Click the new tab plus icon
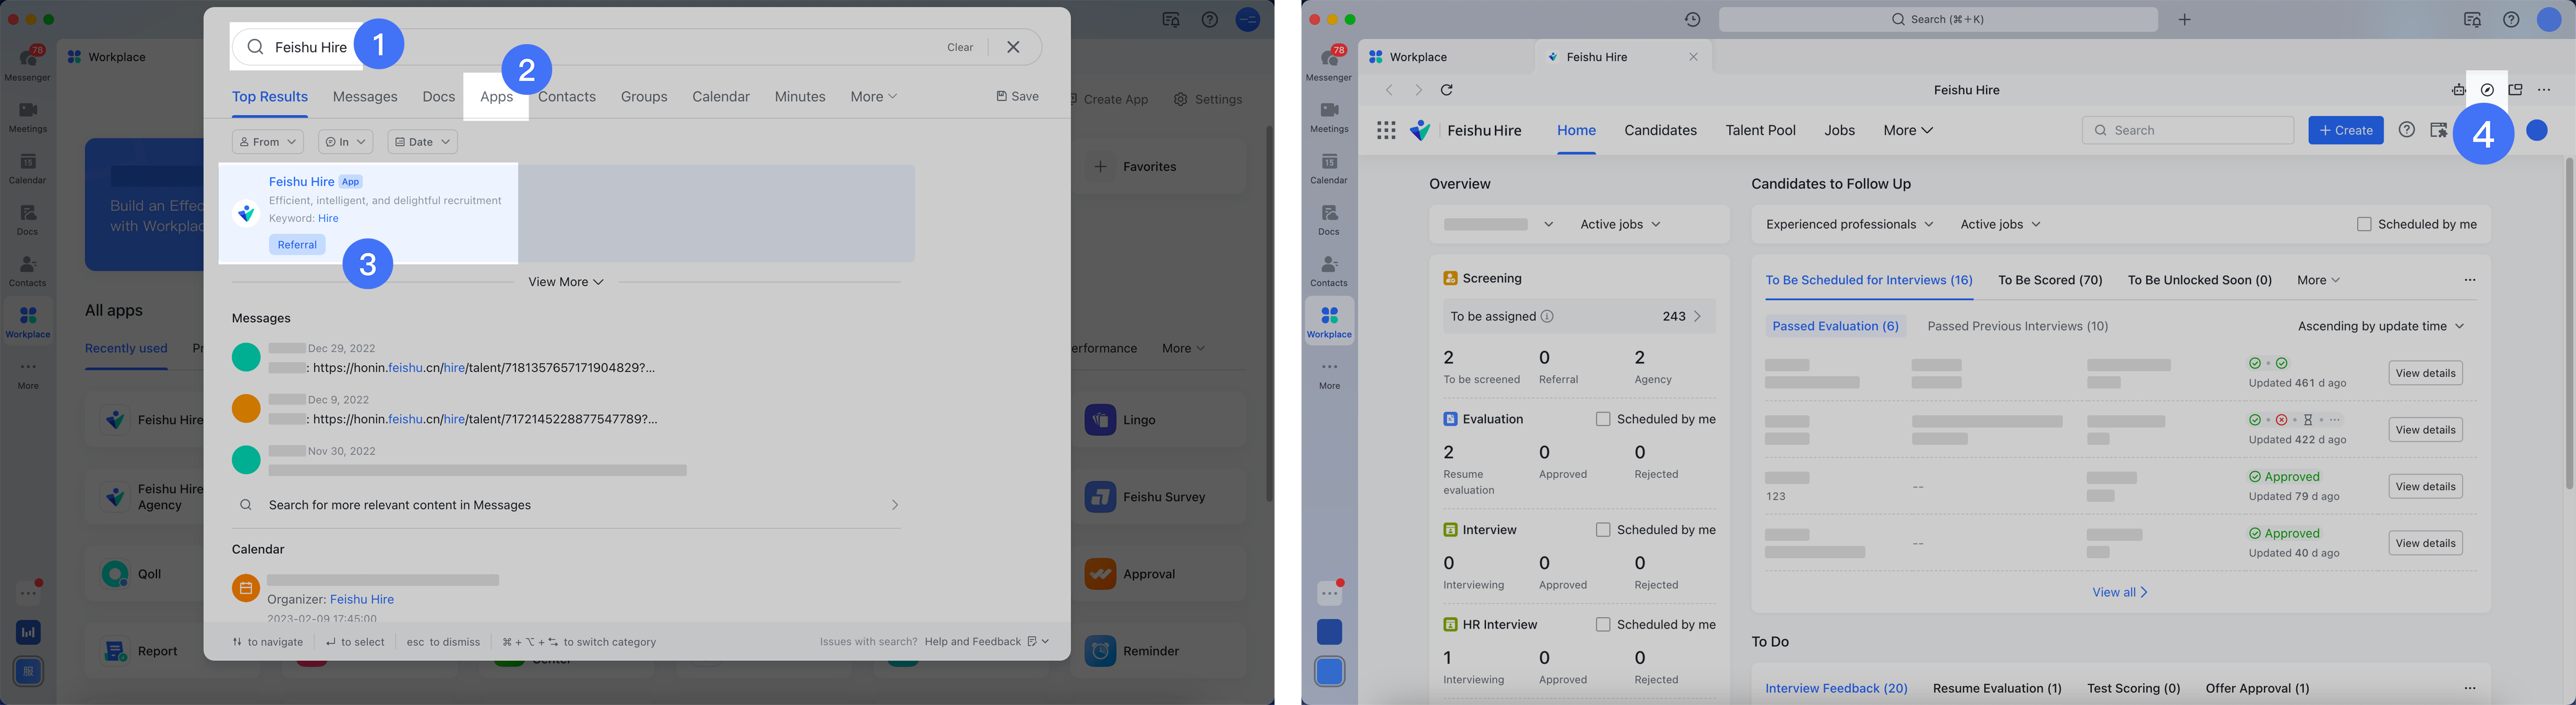This screenshot has height=705, width=2576. point(2185,19)
